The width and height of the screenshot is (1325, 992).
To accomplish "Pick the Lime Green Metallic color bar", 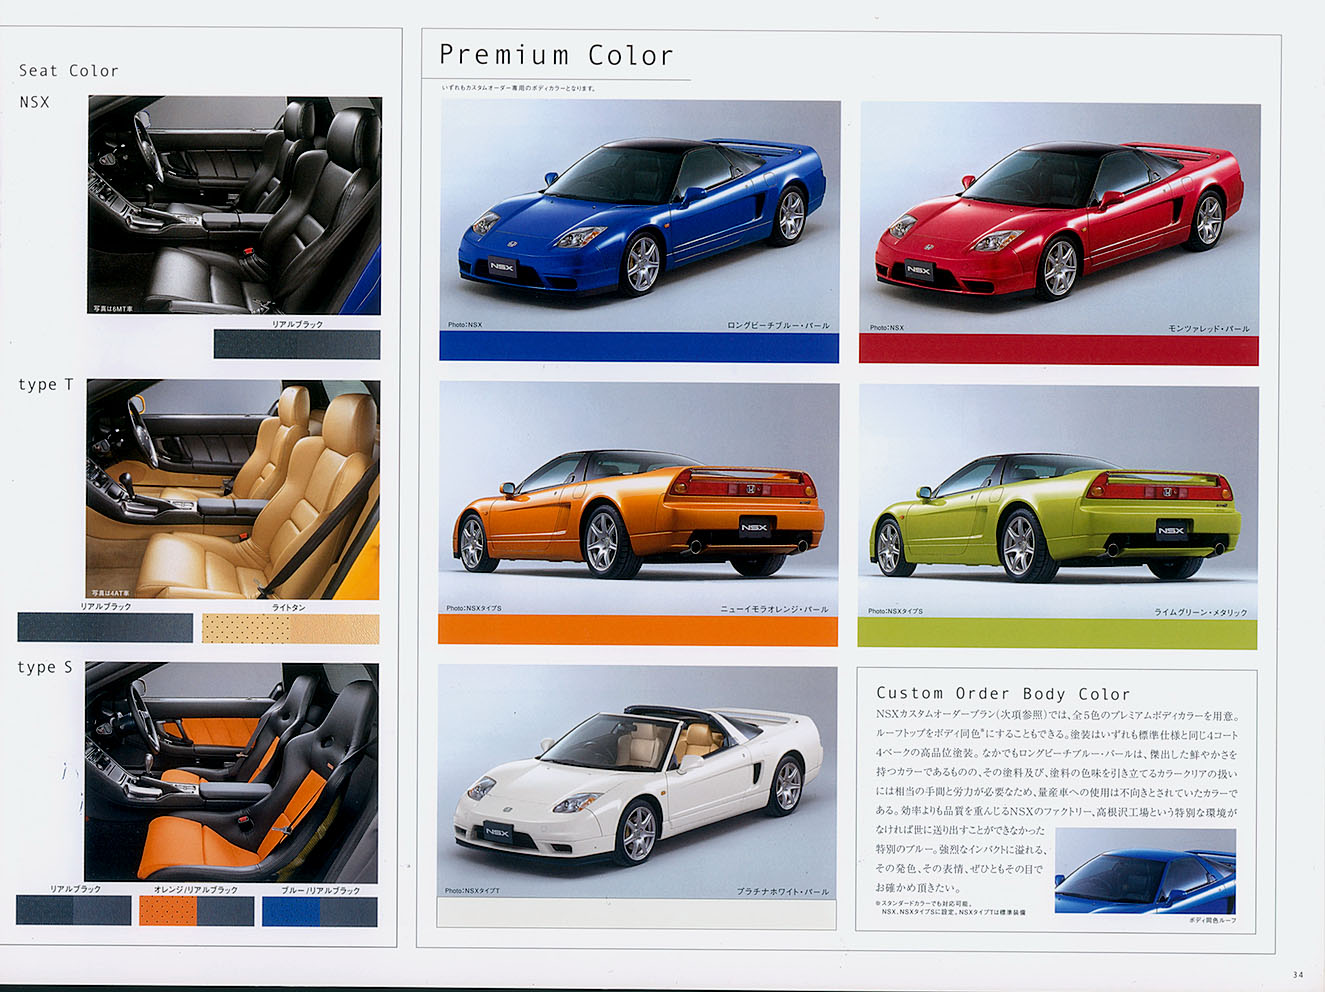I will [1057, 633].
